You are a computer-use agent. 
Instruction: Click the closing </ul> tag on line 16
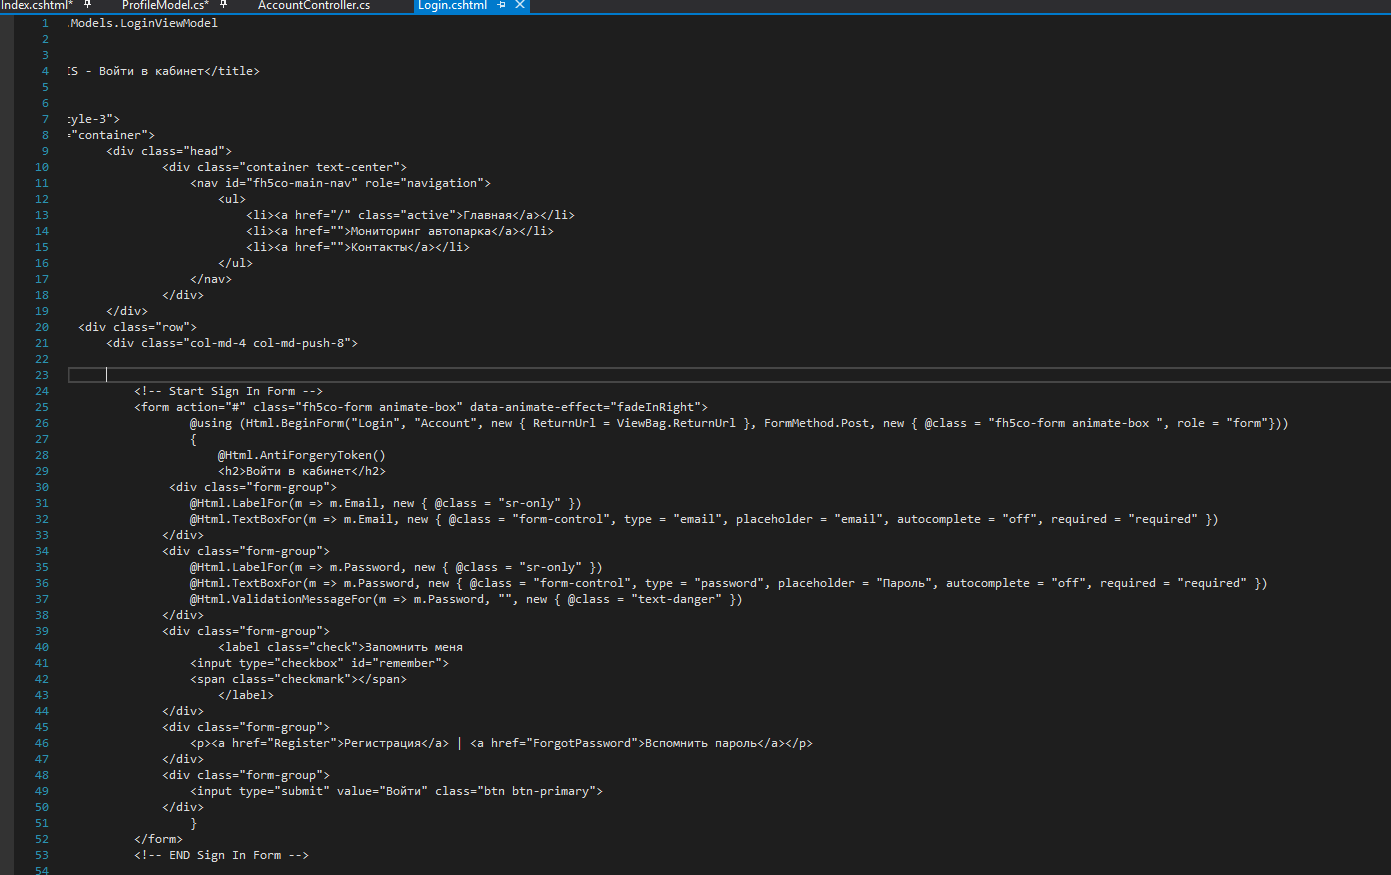(x=236, y=263)
